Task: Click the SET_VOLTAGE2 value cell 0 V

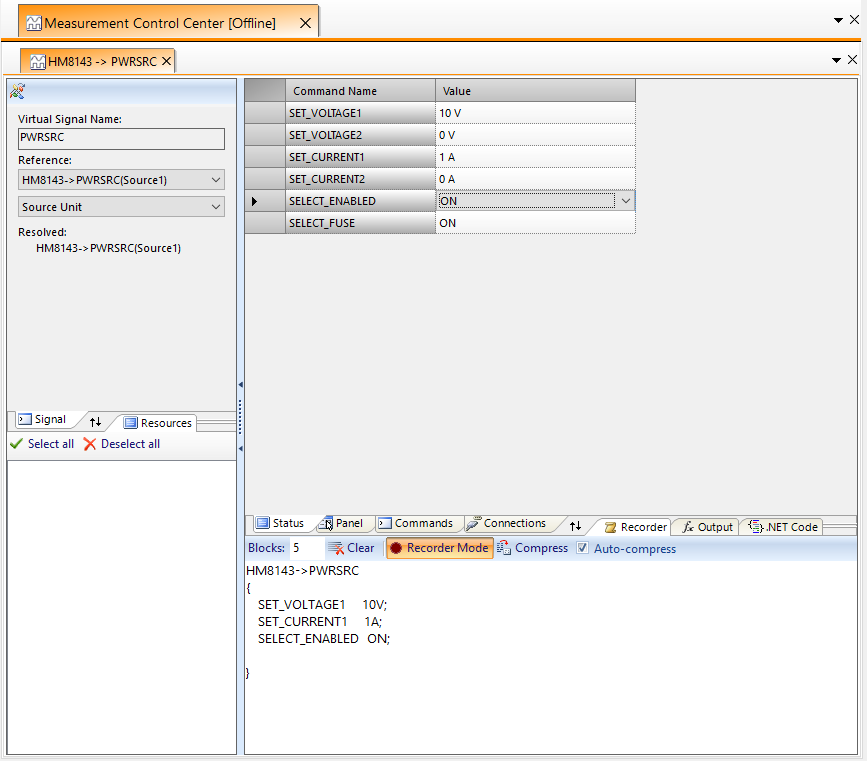Action: click(x=535, y=135)
